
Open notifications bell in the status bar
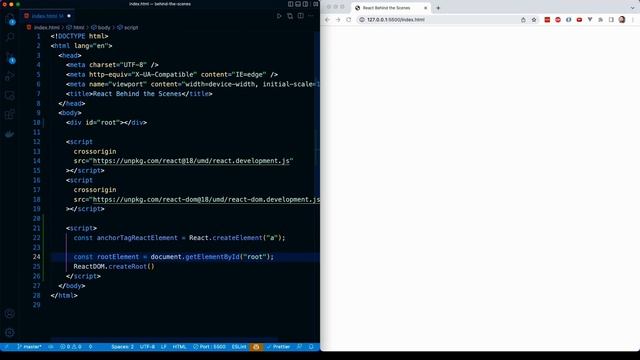coord(311,347)
